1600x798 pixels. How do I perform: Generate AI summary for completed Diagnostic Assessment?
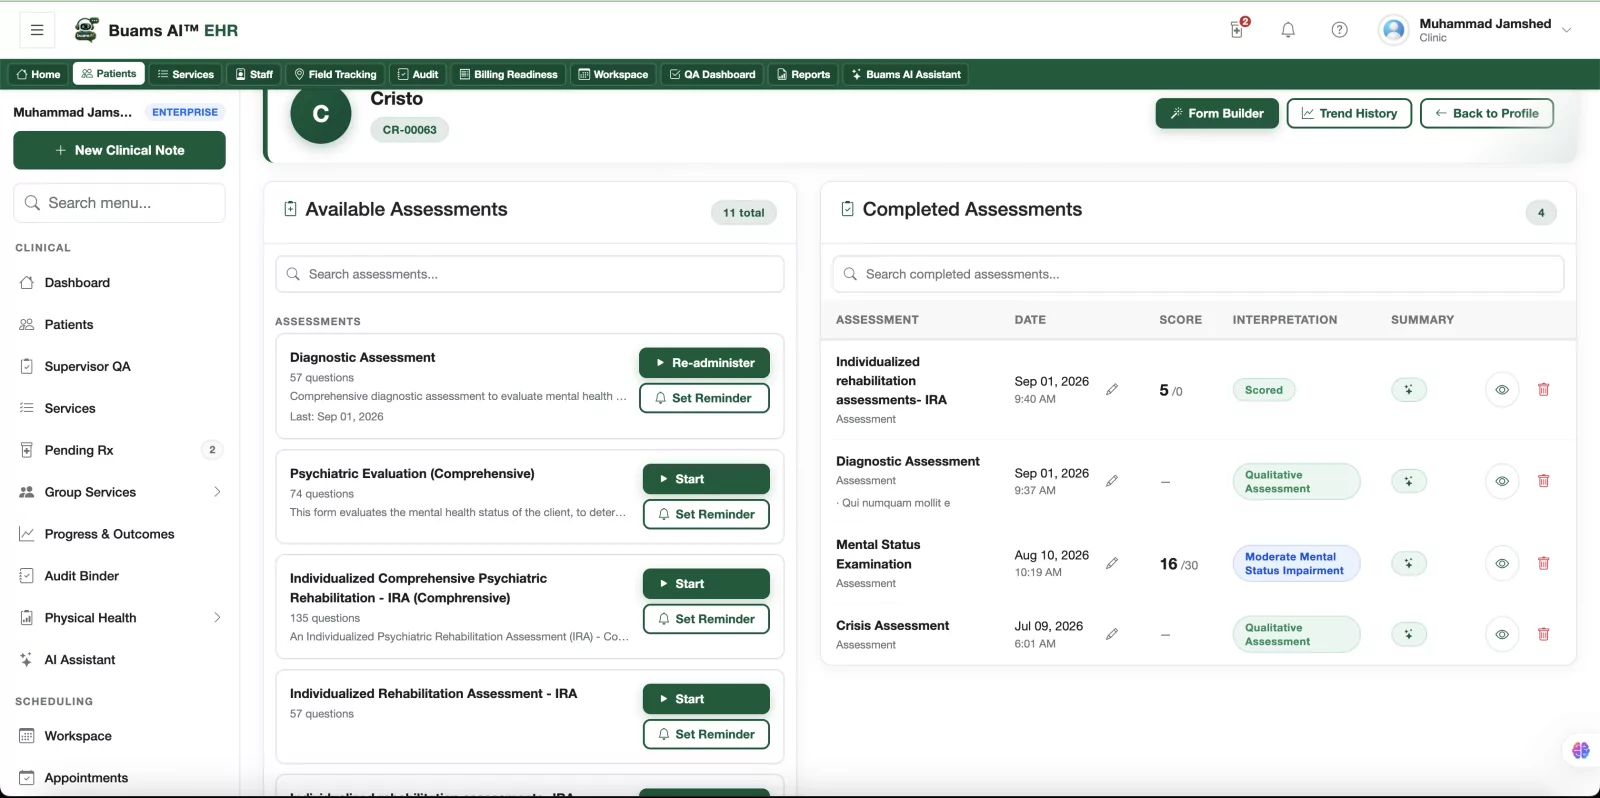click(x=1409, y=481)
